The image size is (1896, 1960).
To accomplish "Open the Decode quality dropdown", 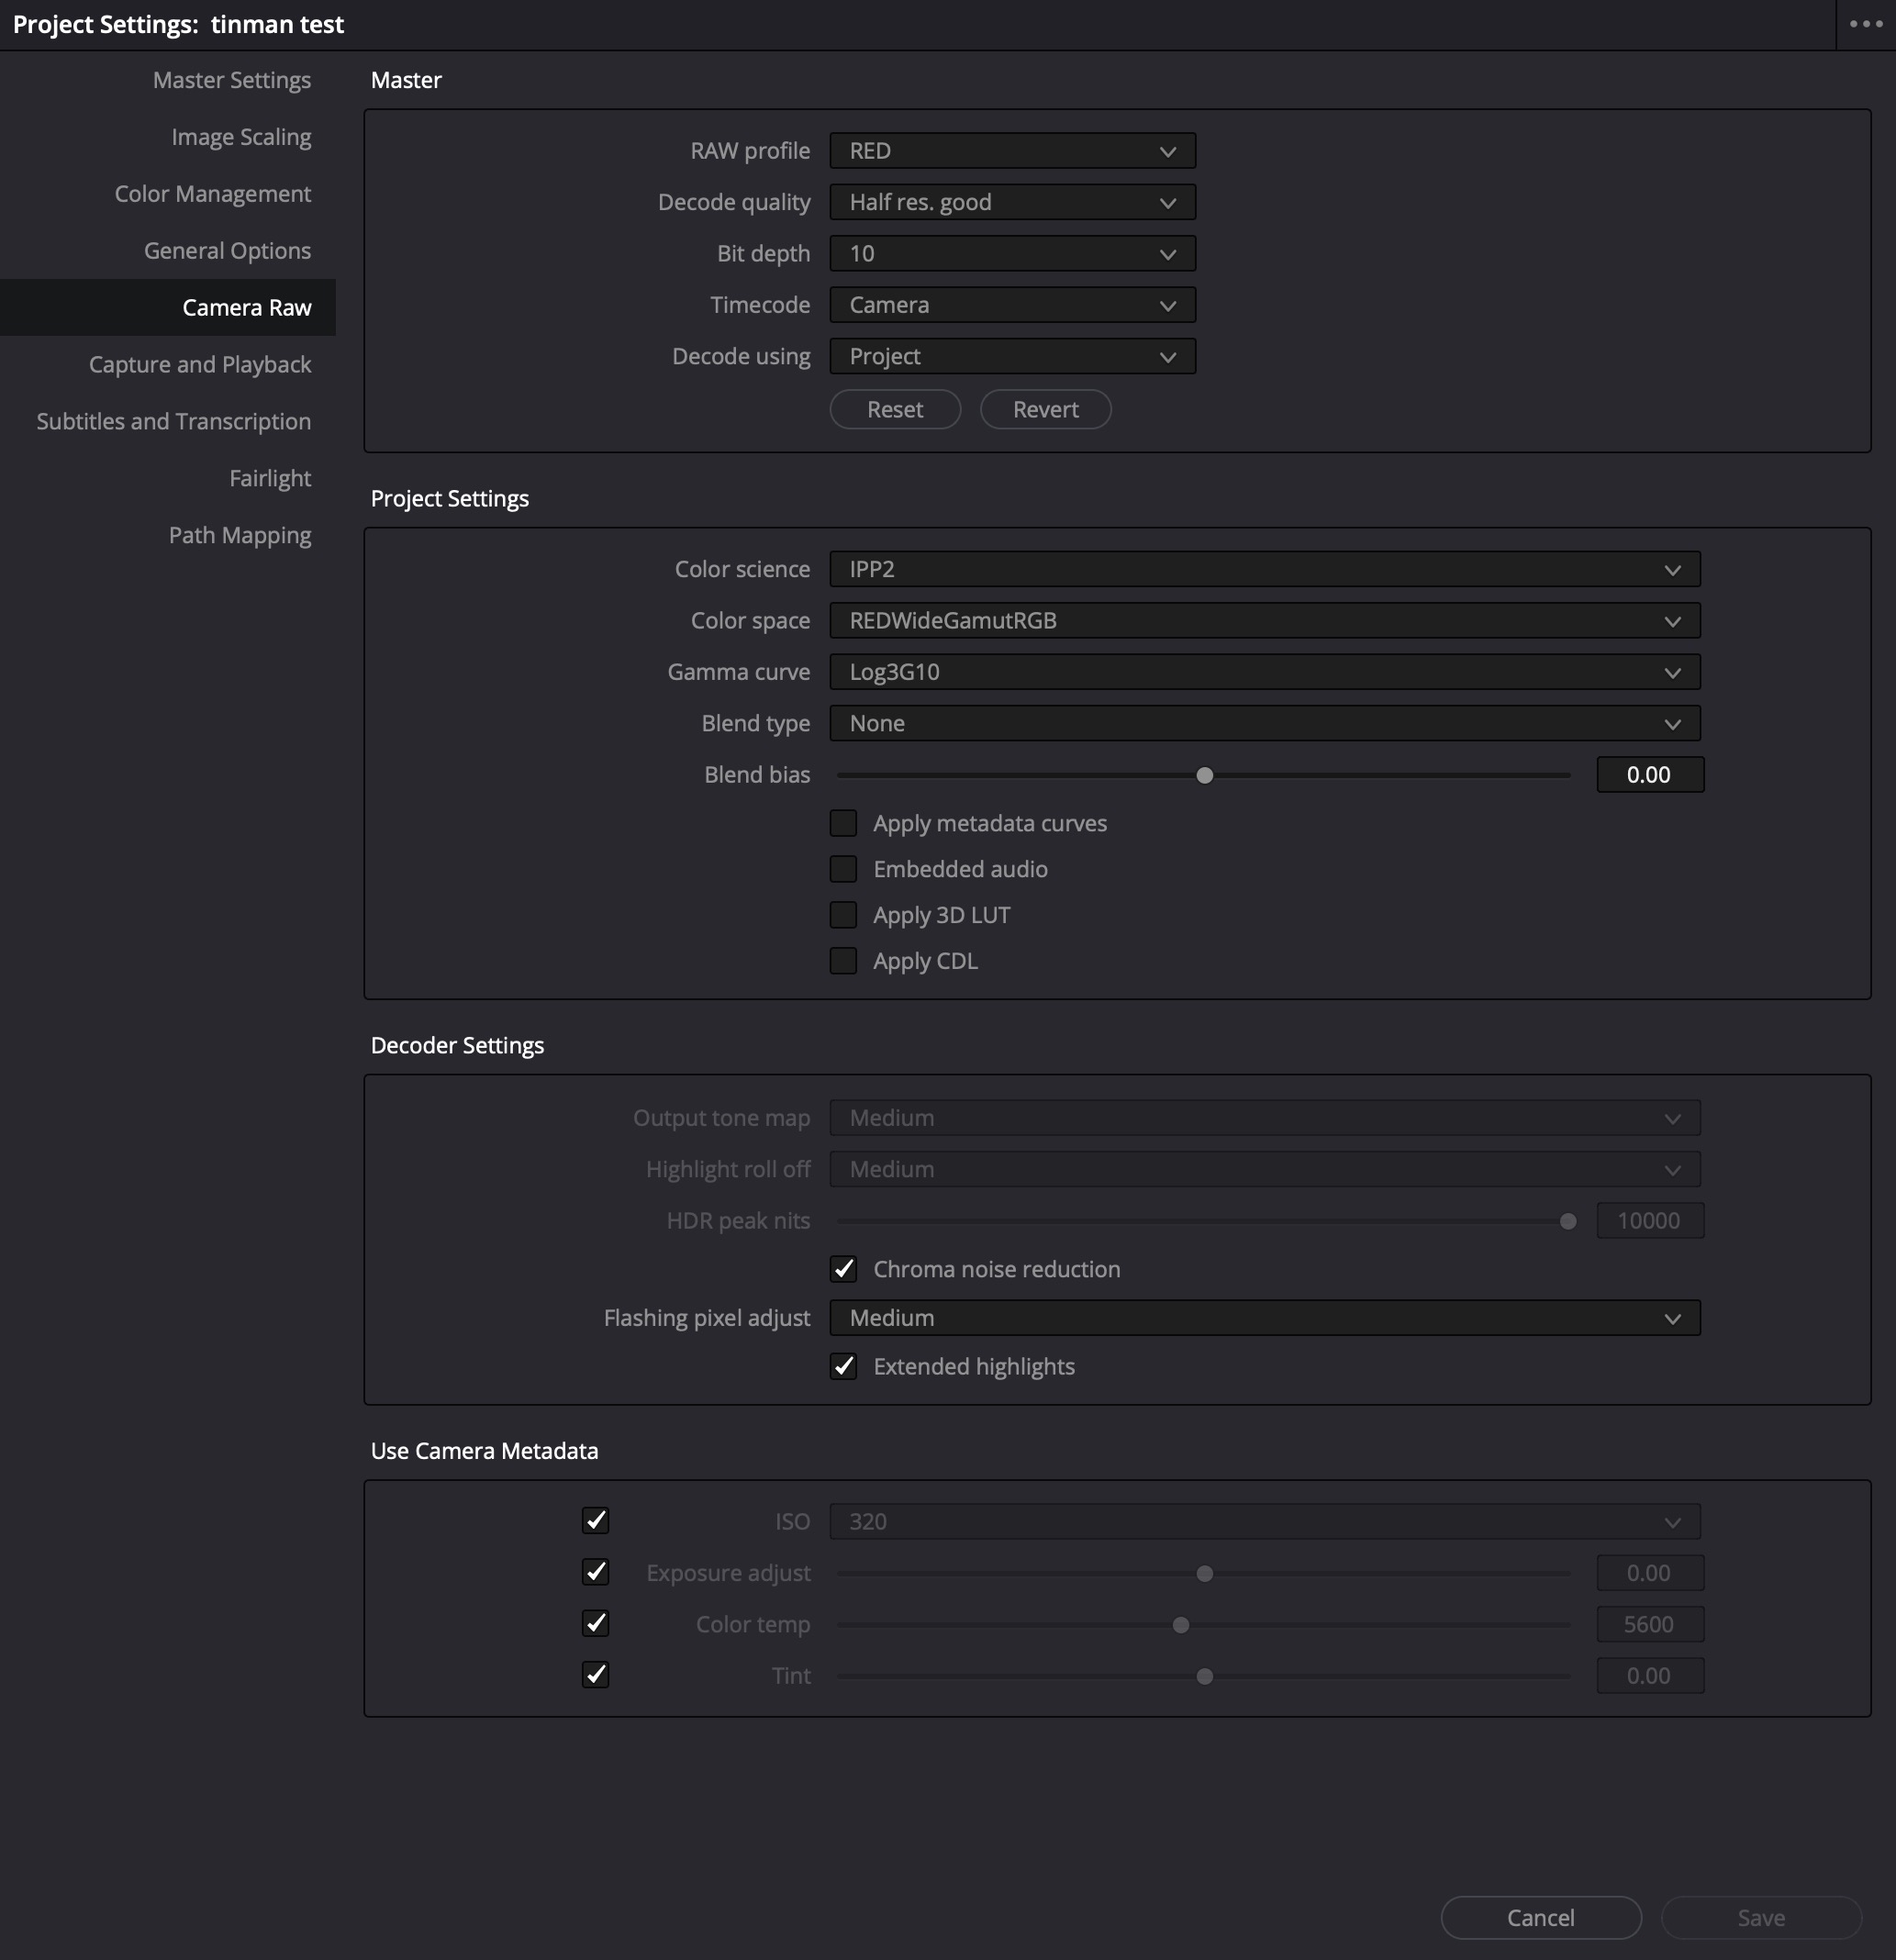I will click(1012, 202).
